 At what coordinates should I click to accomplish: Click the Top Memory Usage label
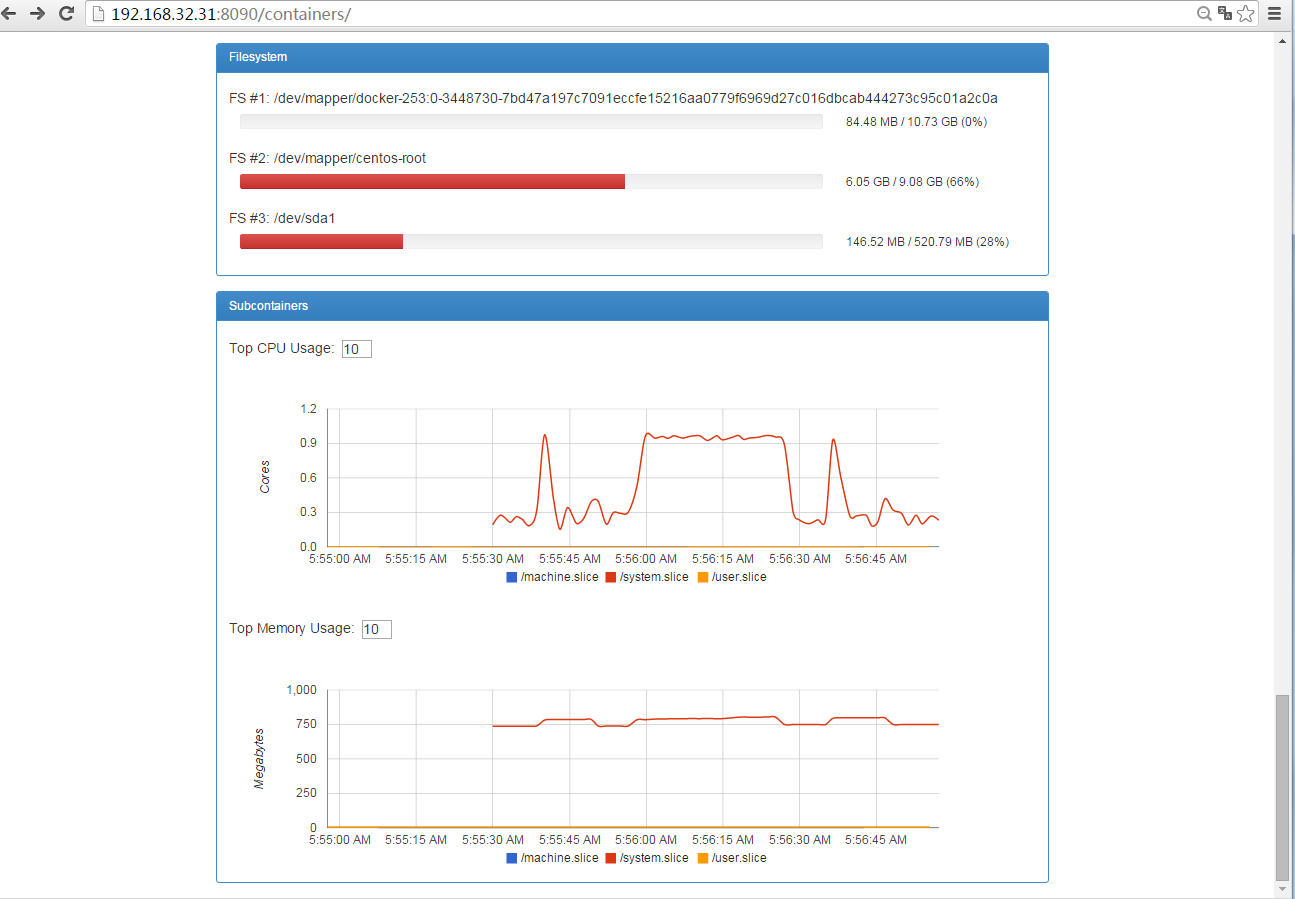[291, 629]
